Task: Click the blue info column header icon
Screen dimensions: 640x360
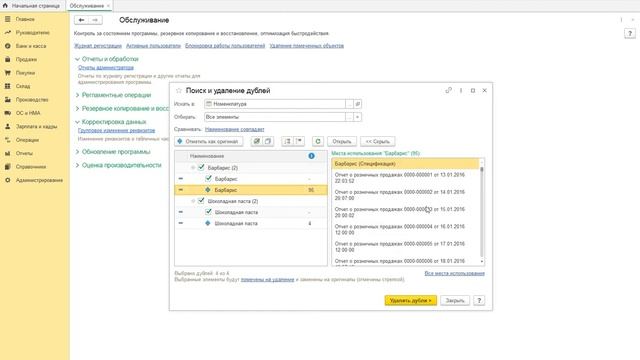Action: pyautogui.click(x=311, y=156)
